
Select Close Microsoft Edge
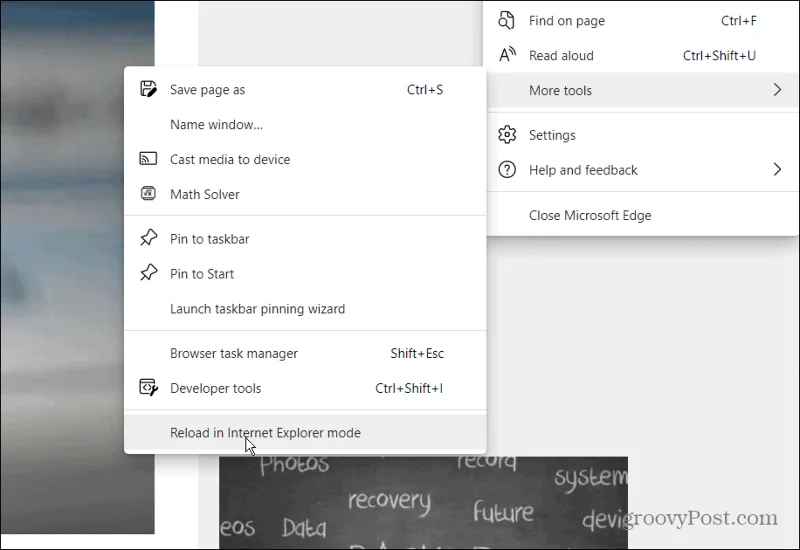(643, 215)
